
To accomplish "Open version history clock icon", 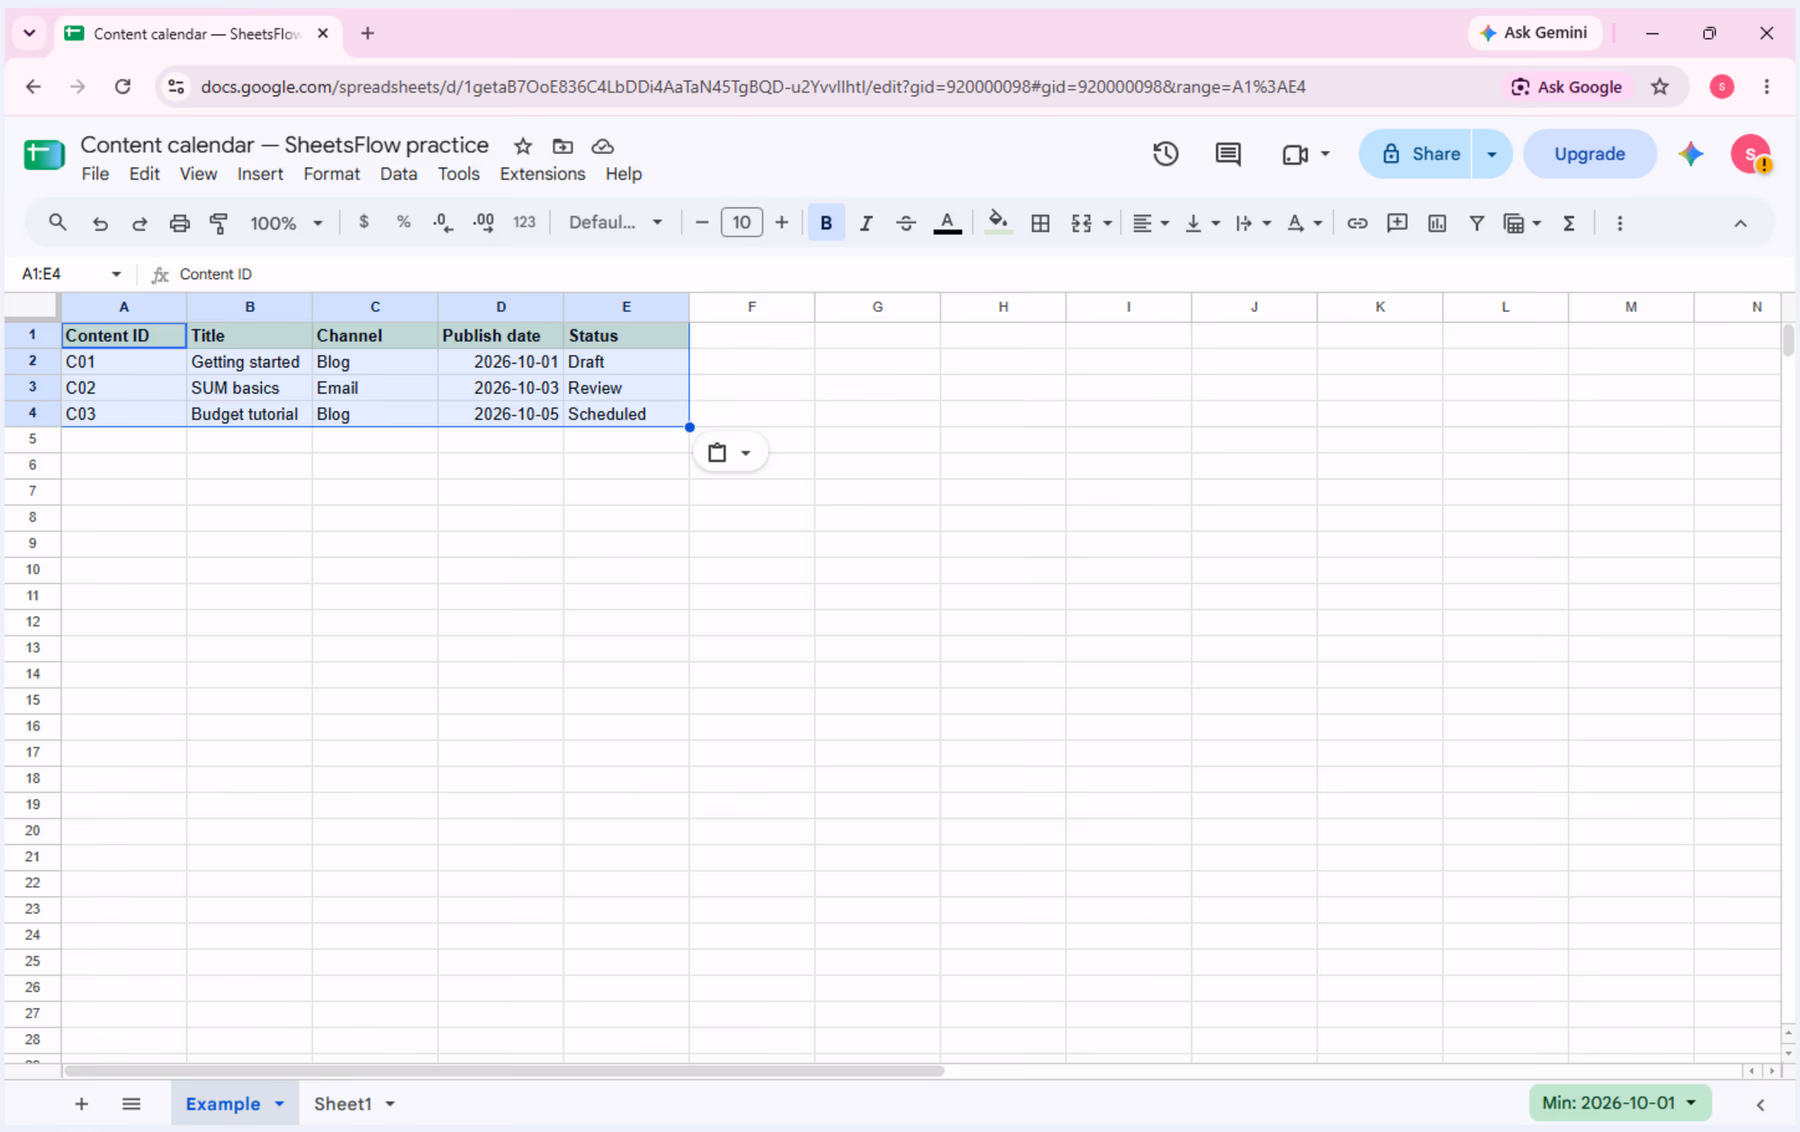I will click(x=1165, y=154).
